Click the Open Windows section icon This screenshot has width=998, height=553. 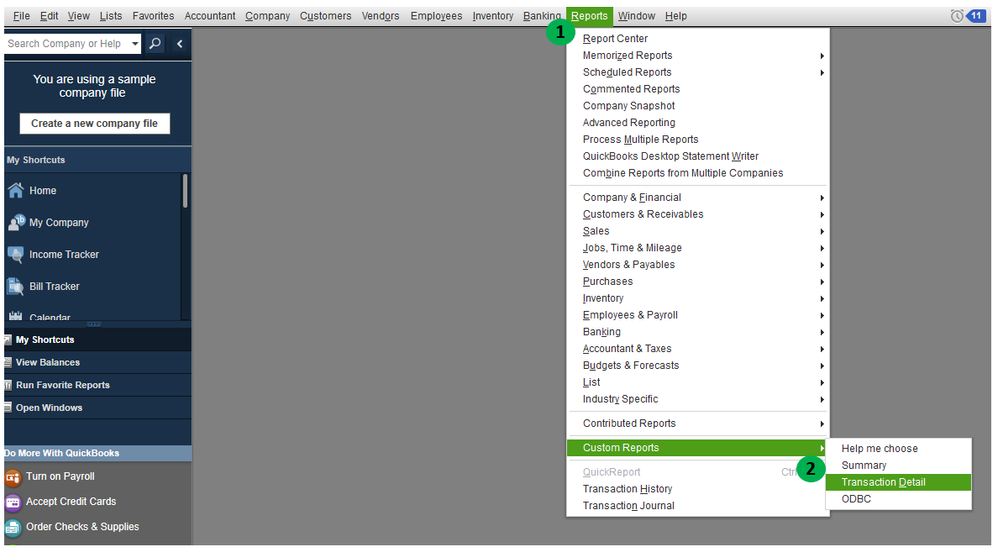click(8, 407)
